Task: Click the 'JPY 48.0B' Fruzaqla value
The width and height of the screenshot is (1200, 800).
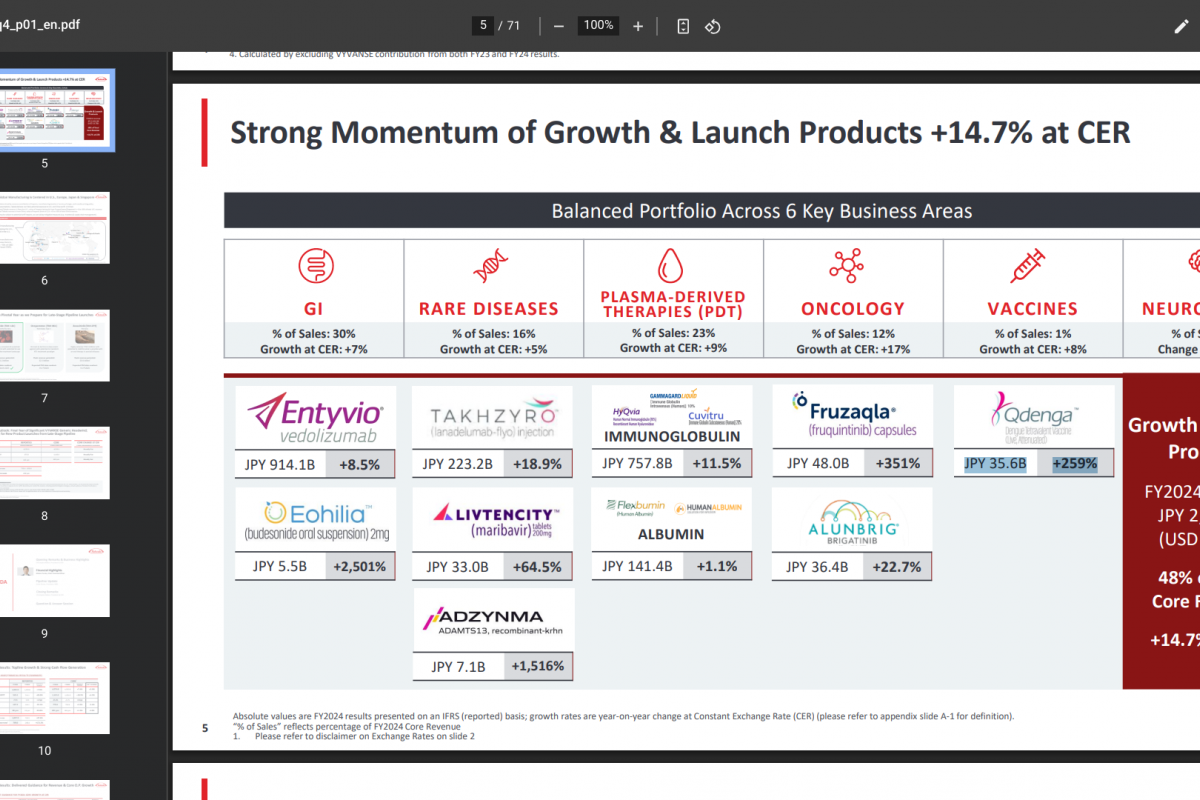Action: click(x=818, y=464)
